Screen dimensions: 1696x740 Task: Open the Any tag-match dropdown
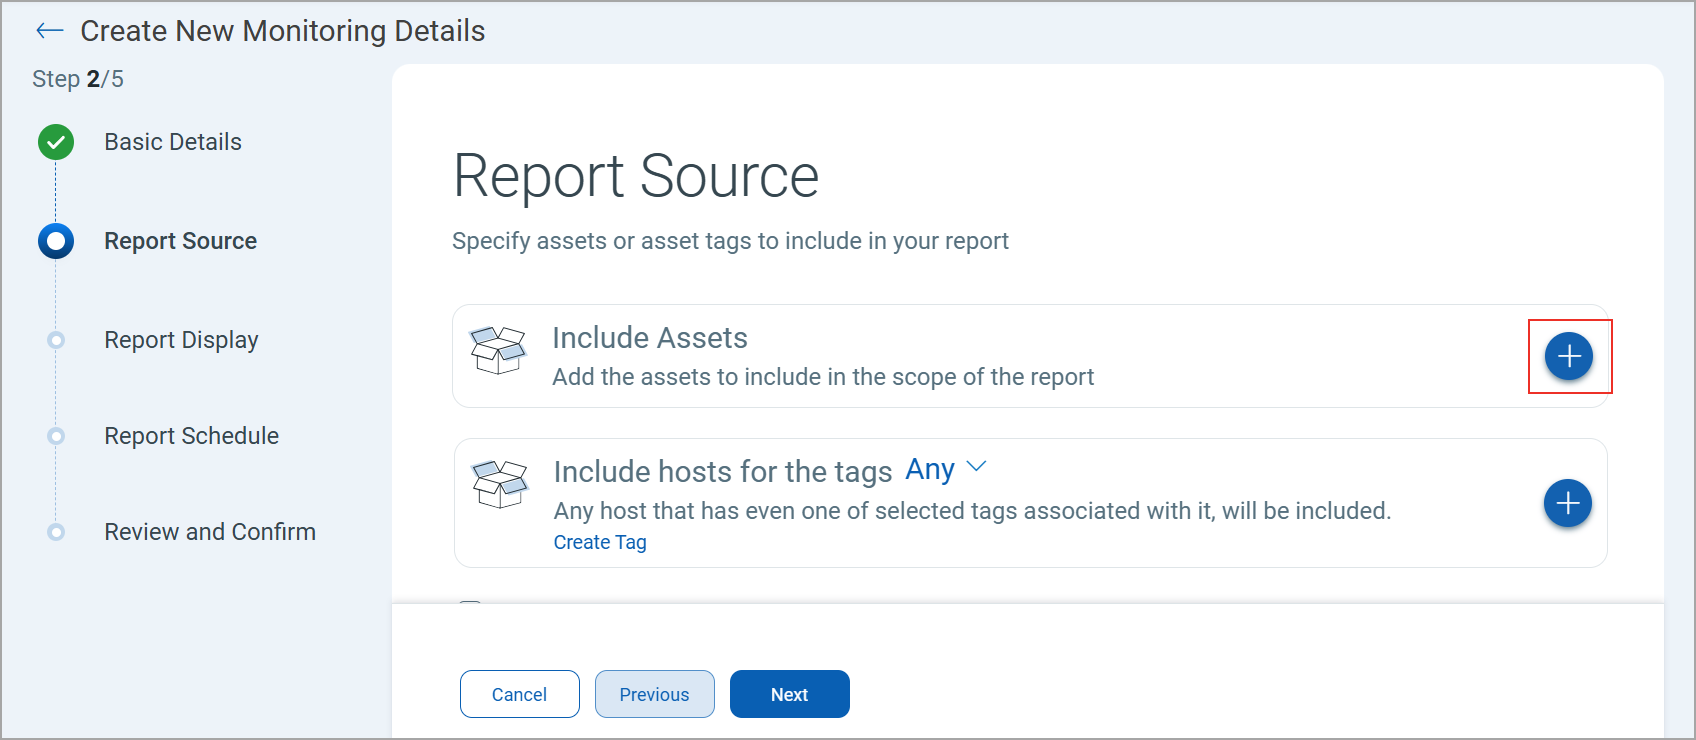[x=930, y=469]
